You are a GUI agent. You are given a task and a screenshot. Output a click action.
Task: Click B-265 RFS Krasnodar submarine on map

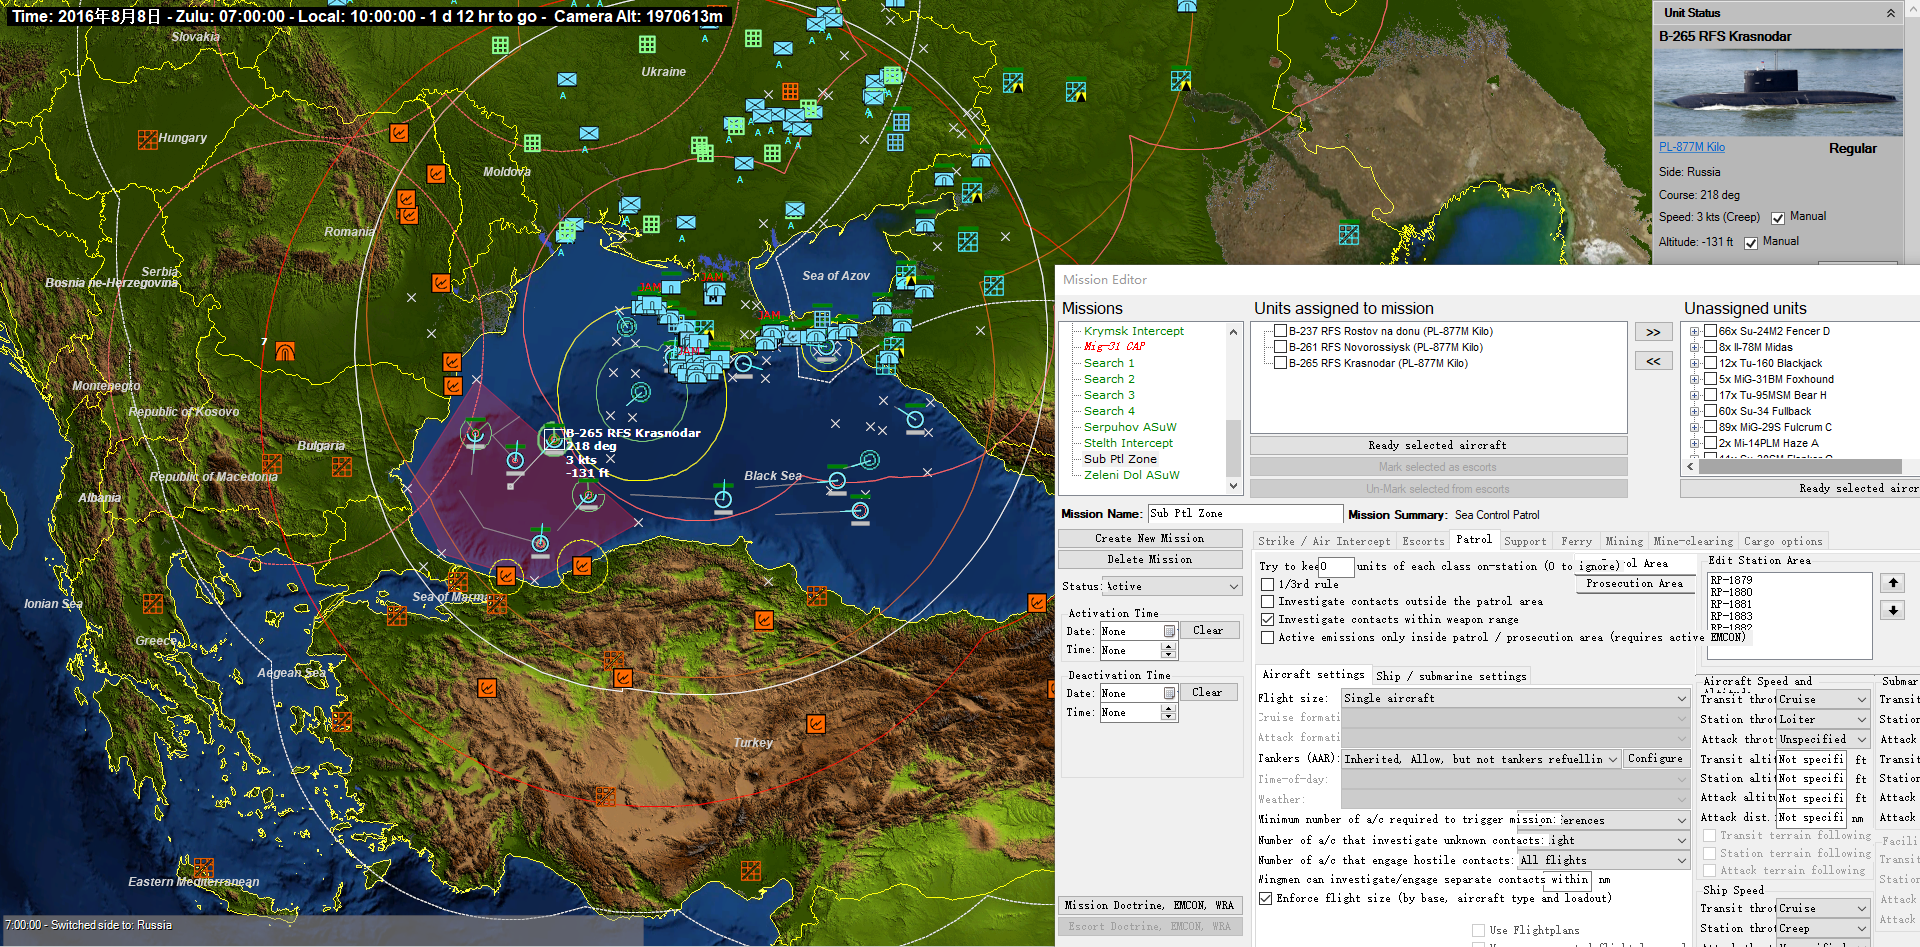click(x=552, y=438)
